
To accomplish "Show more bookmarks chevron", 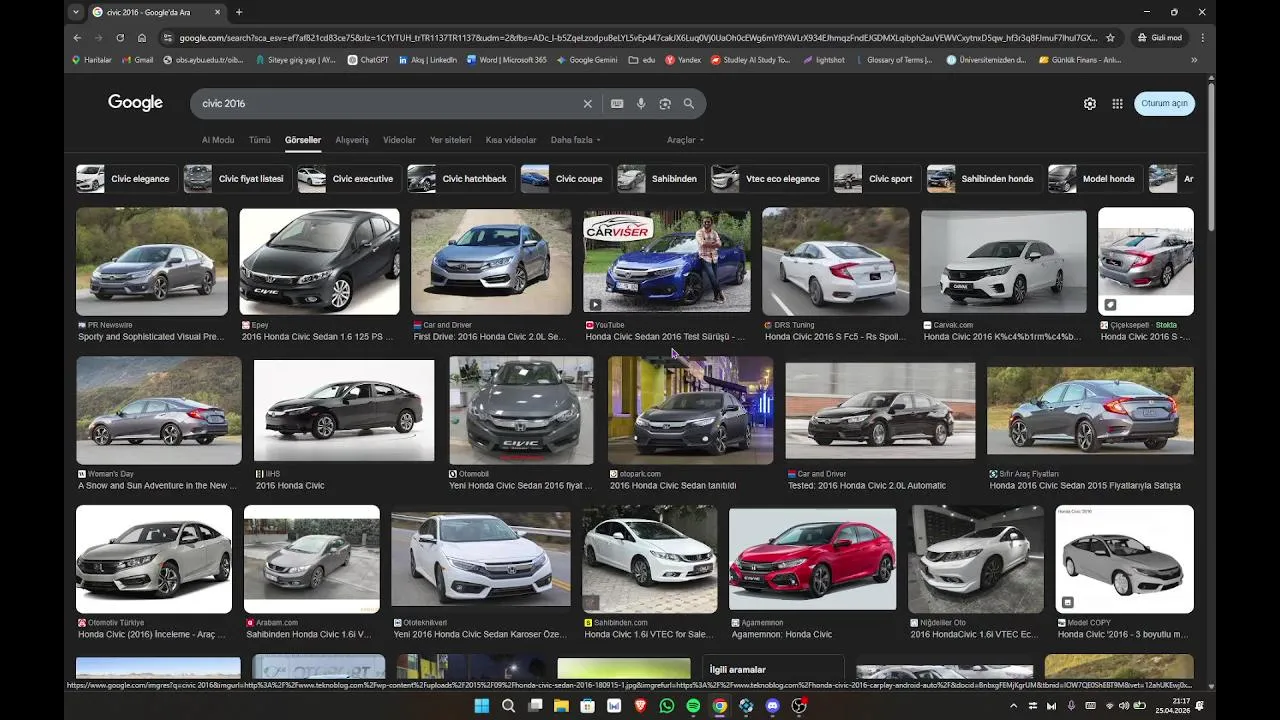I will tap(1194, 60).
